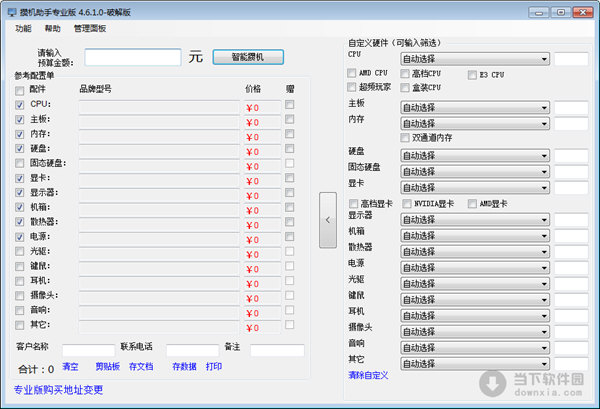Viewport: 600px width, 409px height.
Task: Click the CPU brand model field
Action: (159, 107)
